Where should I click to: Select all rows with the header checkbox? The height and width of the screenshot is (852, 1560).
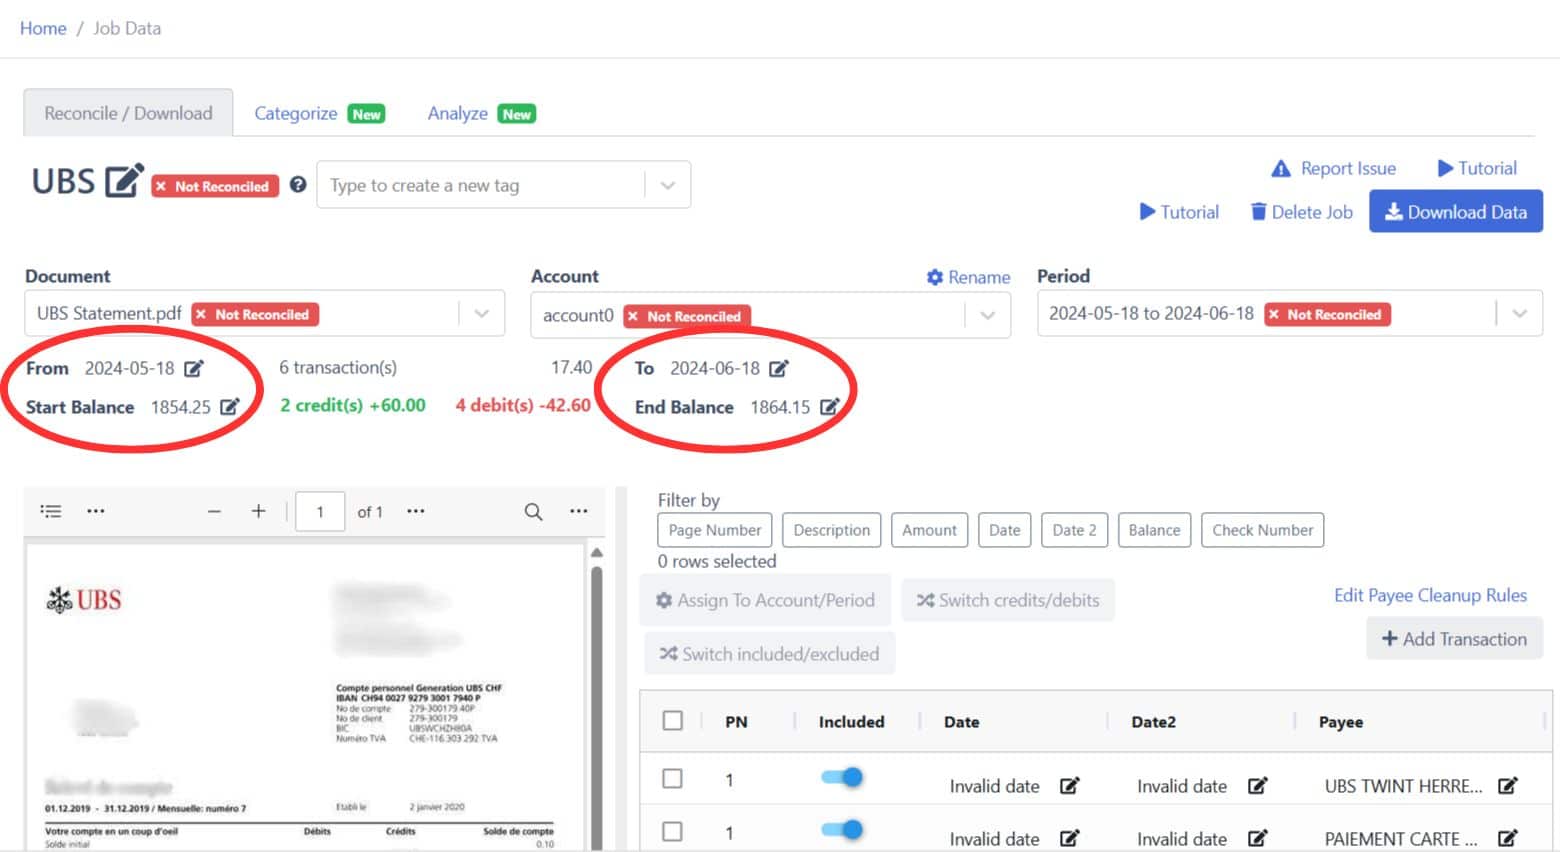pos(671,719)
